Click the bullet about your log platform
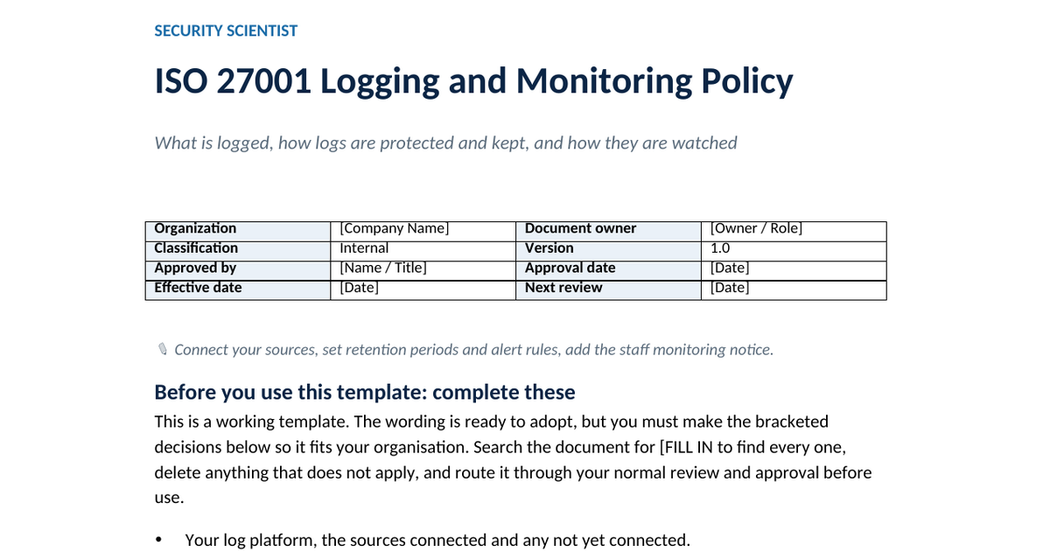Screen dimensions: 1050x551 (x=437, y=540)
